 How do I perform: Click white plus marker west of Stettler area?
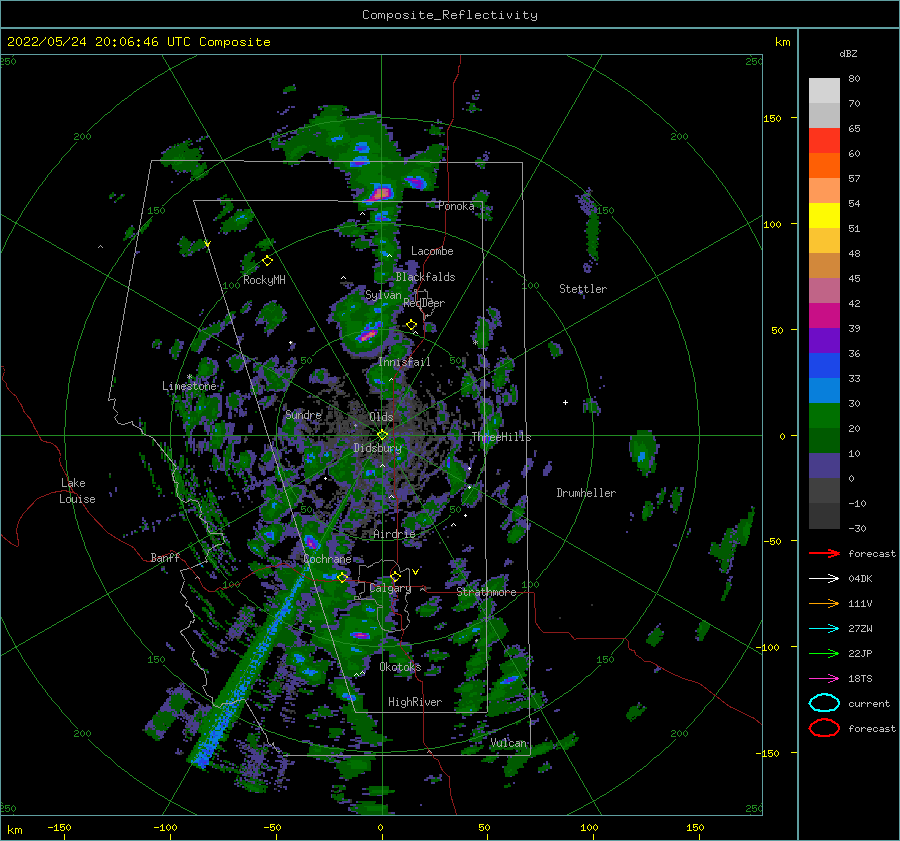(565, 402)
